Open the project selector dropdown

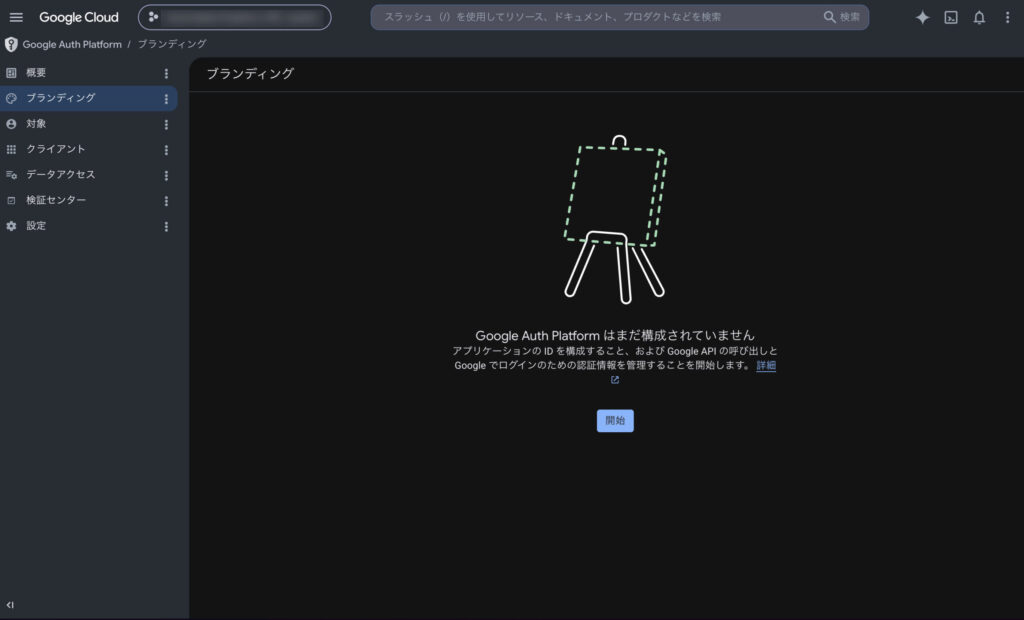234,18
